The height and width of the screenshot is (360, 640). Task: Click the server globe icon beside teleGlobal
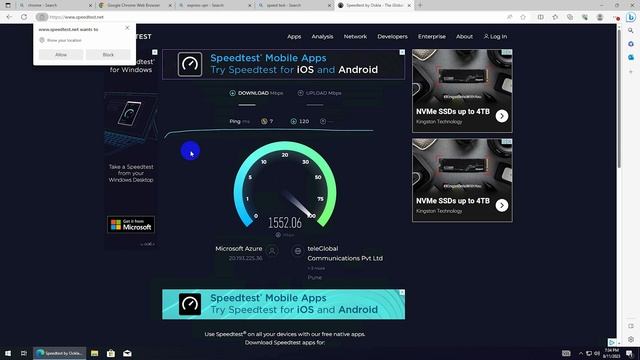tap(298, 251)
